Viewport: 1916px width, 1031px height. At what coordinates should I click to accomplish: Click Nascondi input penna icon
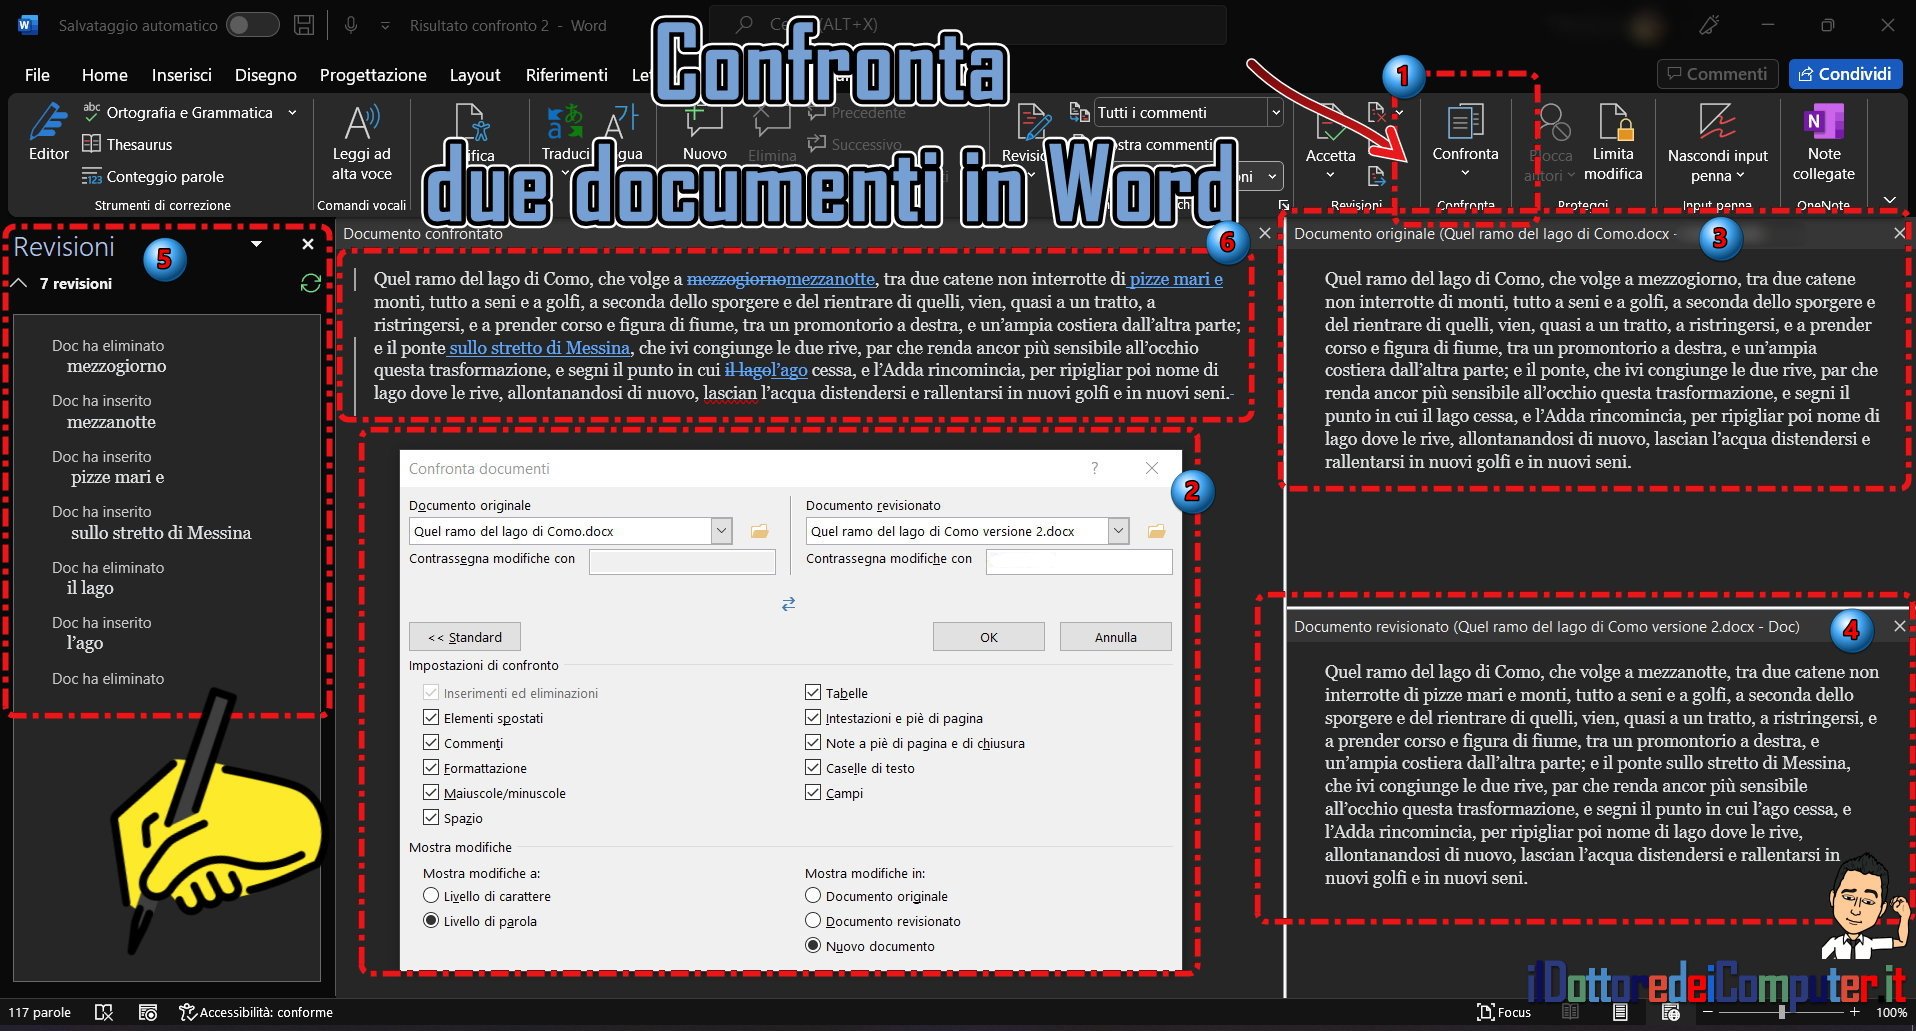click(x=1717, y=122)
